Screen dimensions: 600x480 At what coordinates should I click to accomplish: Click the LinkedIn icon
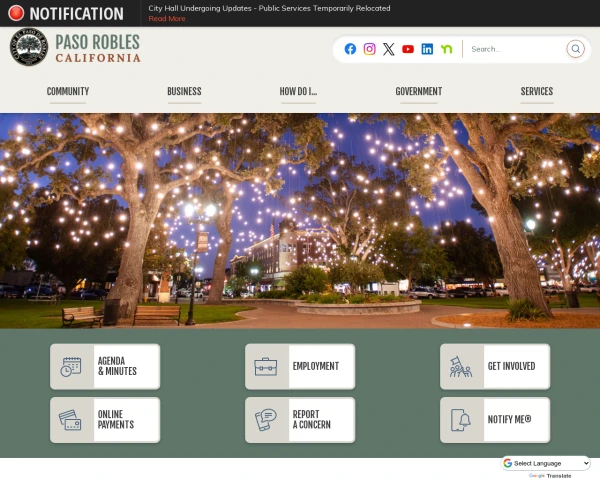tap(427, 49)
